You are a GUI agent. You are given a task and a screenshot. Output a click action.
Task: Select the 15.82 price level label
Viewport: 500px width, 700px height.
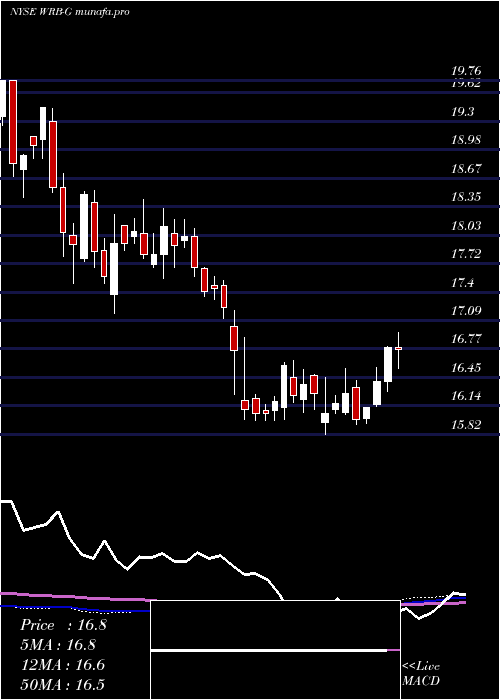click(466, 425)
